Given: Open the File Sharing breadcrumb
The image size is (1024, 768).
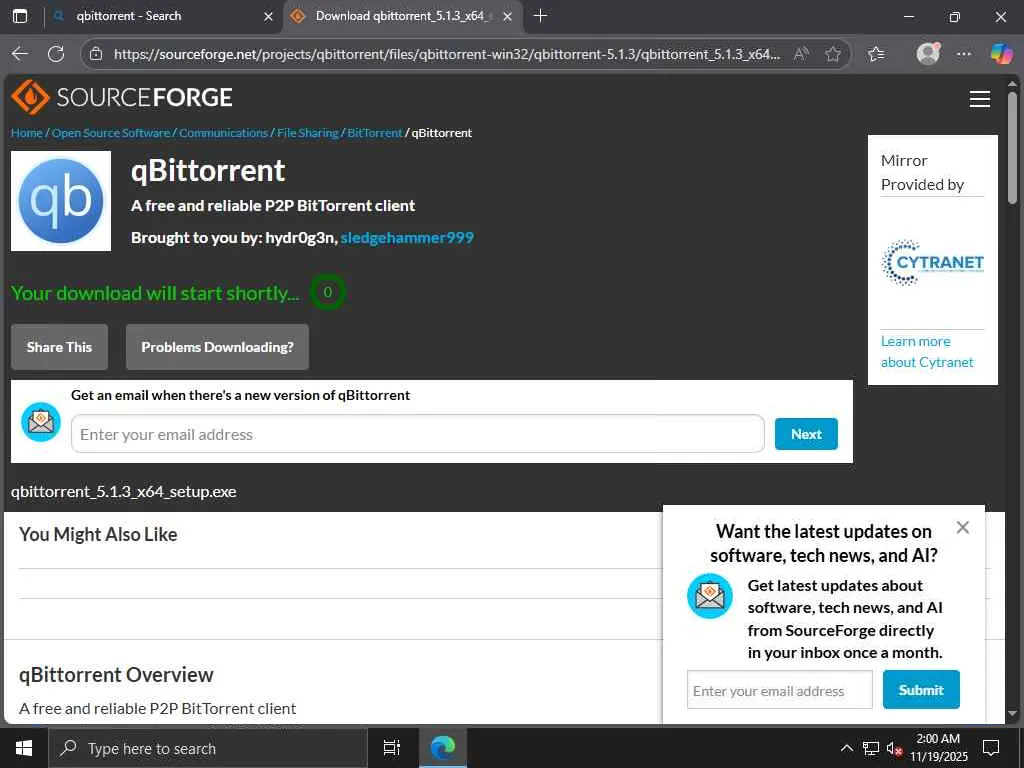Looking at the screenshot, I should [x=308, y=133].
